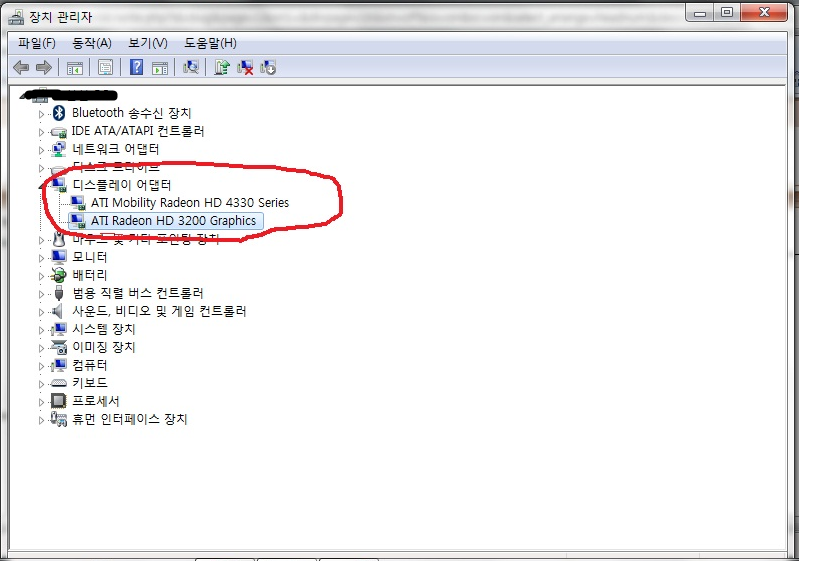The height and width of the screenshot is (561, 819).
Task: Open the 파일(F) menu
Action: tap(37, 43)
